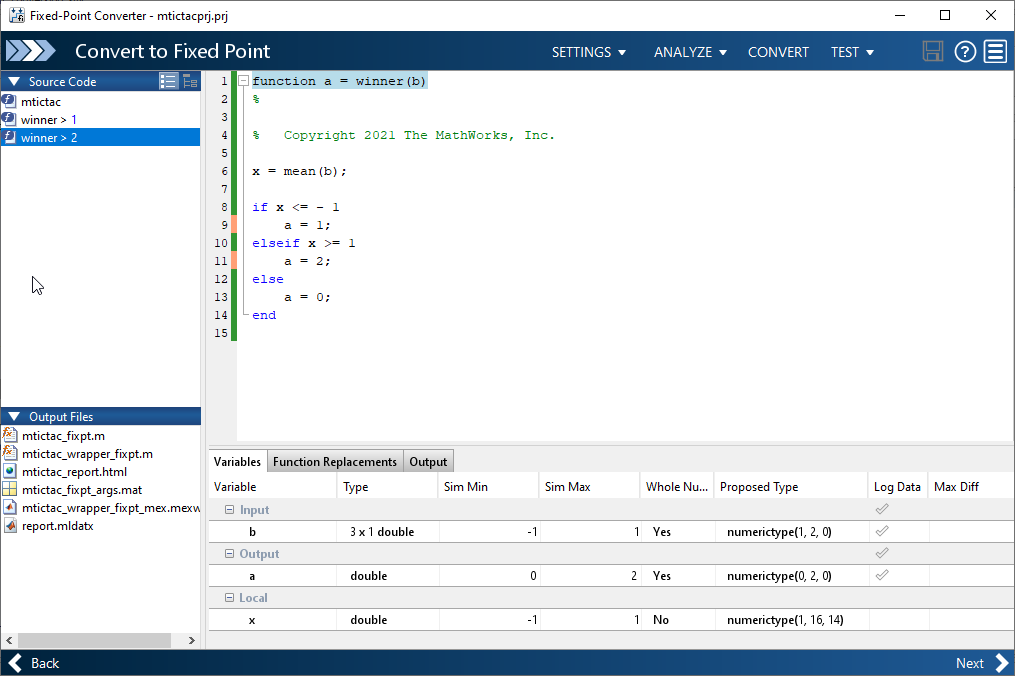Viewport: 1015px width, 676px height.
Task: Click the Save project icon
Action: tap(933, 51)
